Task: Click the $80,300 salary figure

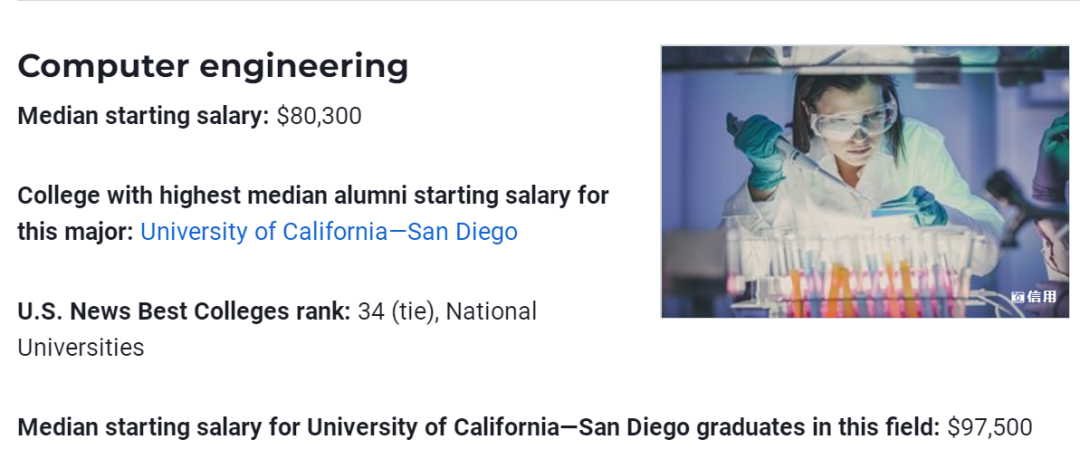Action: [319, 116]
